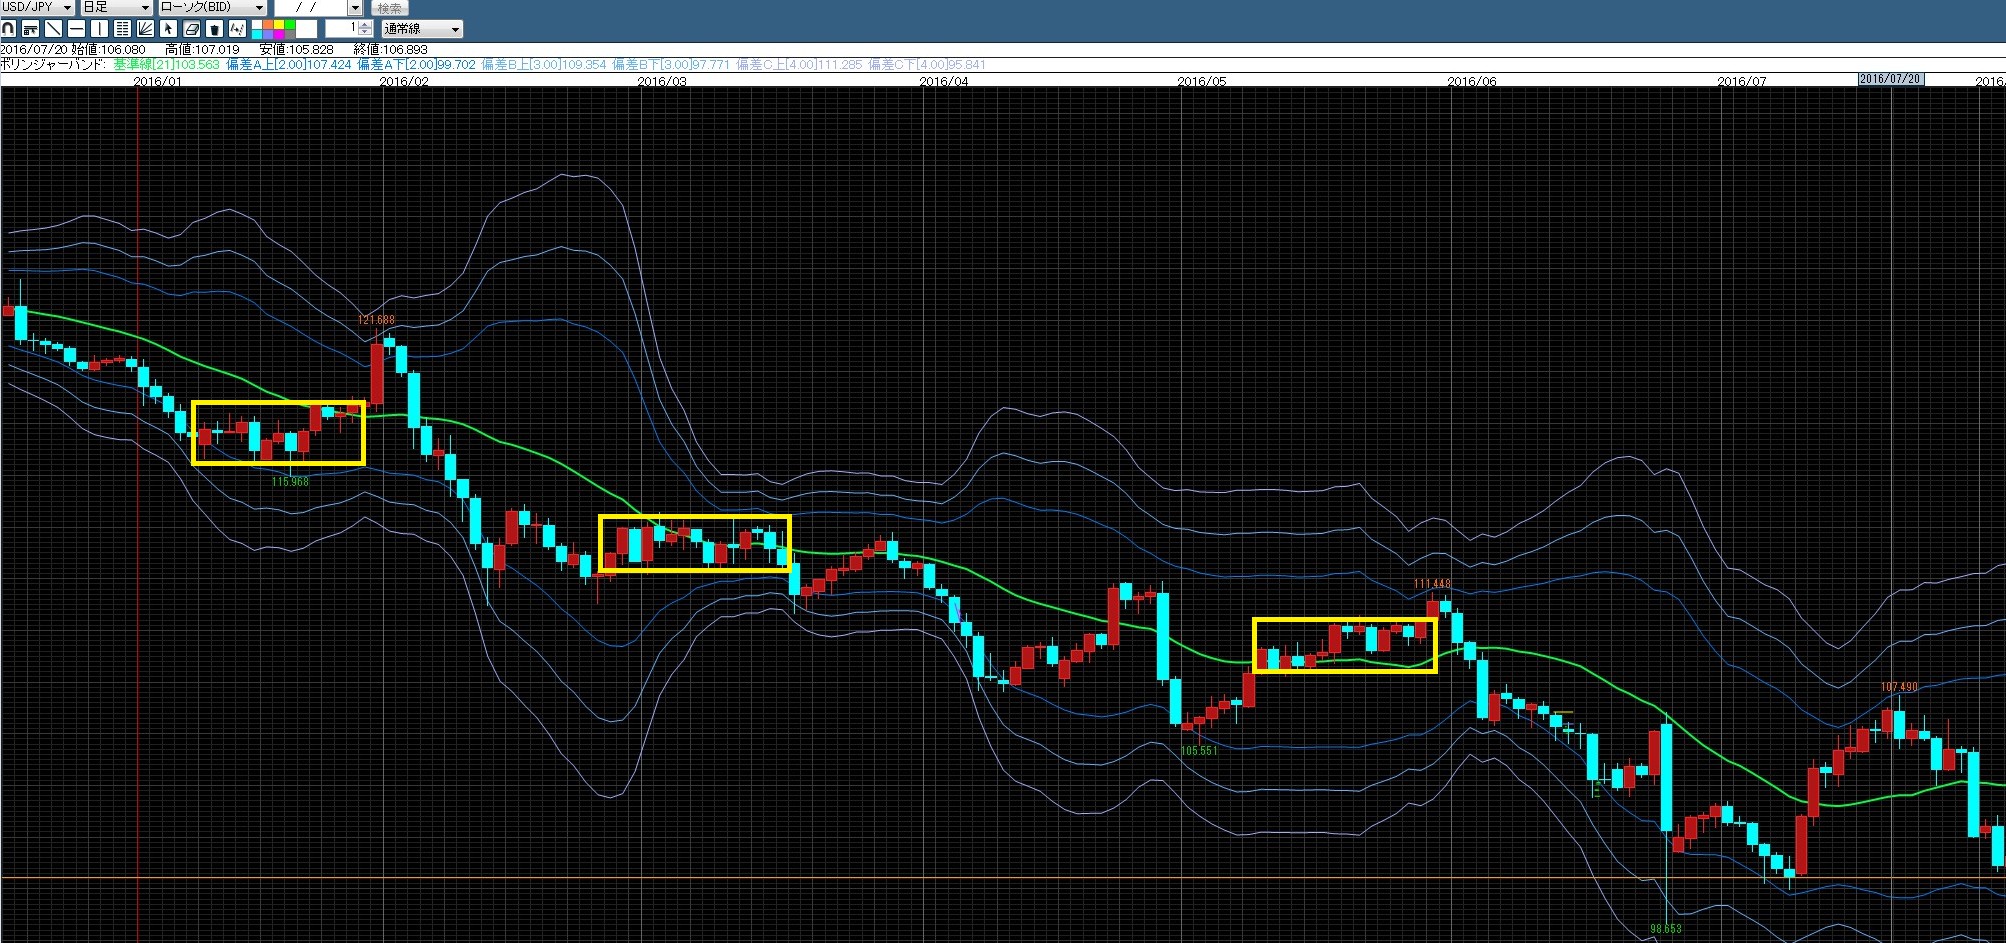Click the 偏差B下[3.00]97.771 value
The height and width of the screenshot is (943, 2006).
(x=671, y=64)
